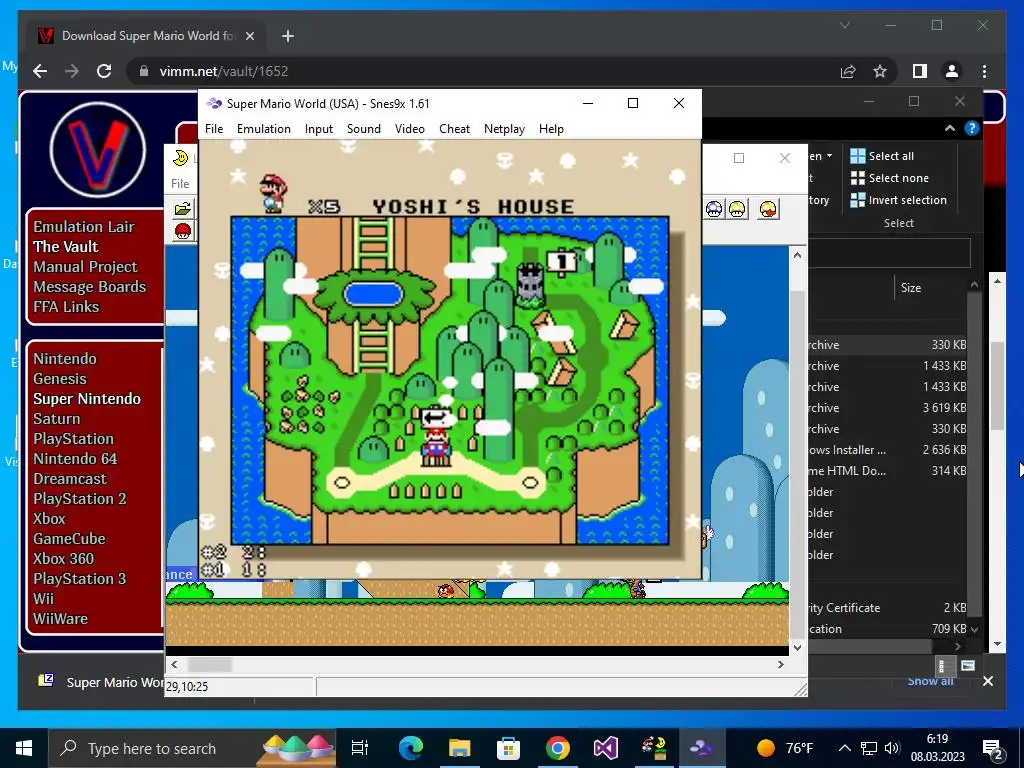Select the file row sized 3 619 KB
1024x768 pixels.
(x=888, y=408)
